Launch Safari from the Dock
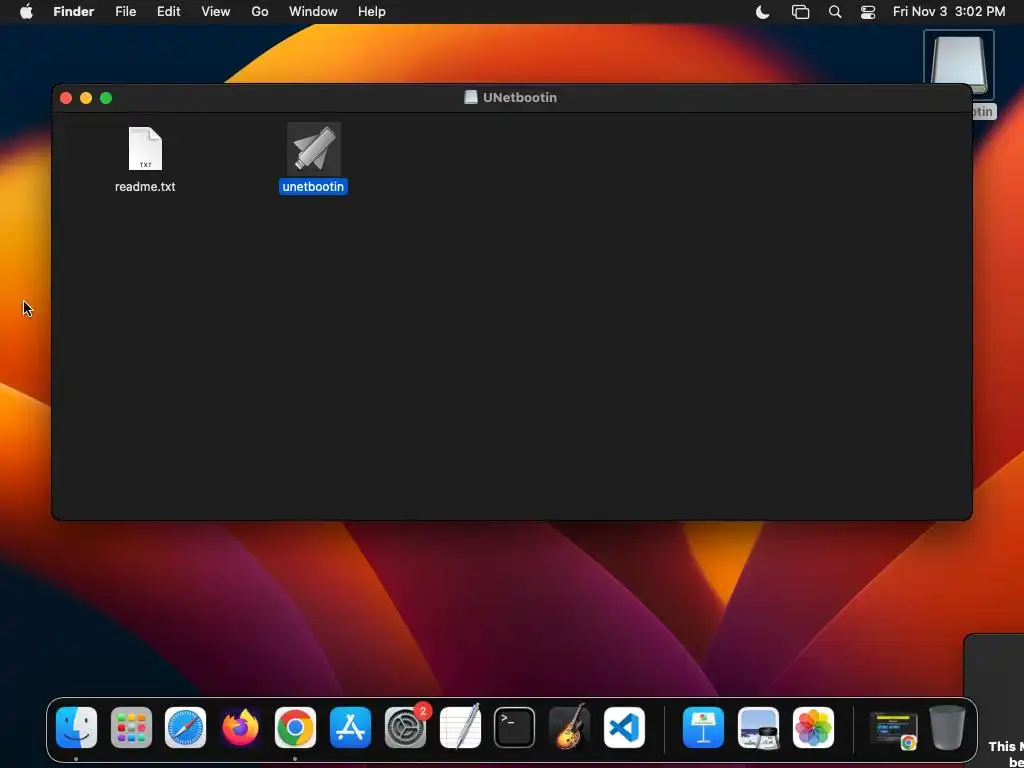The image size is (1024, 768). (185, 728)
